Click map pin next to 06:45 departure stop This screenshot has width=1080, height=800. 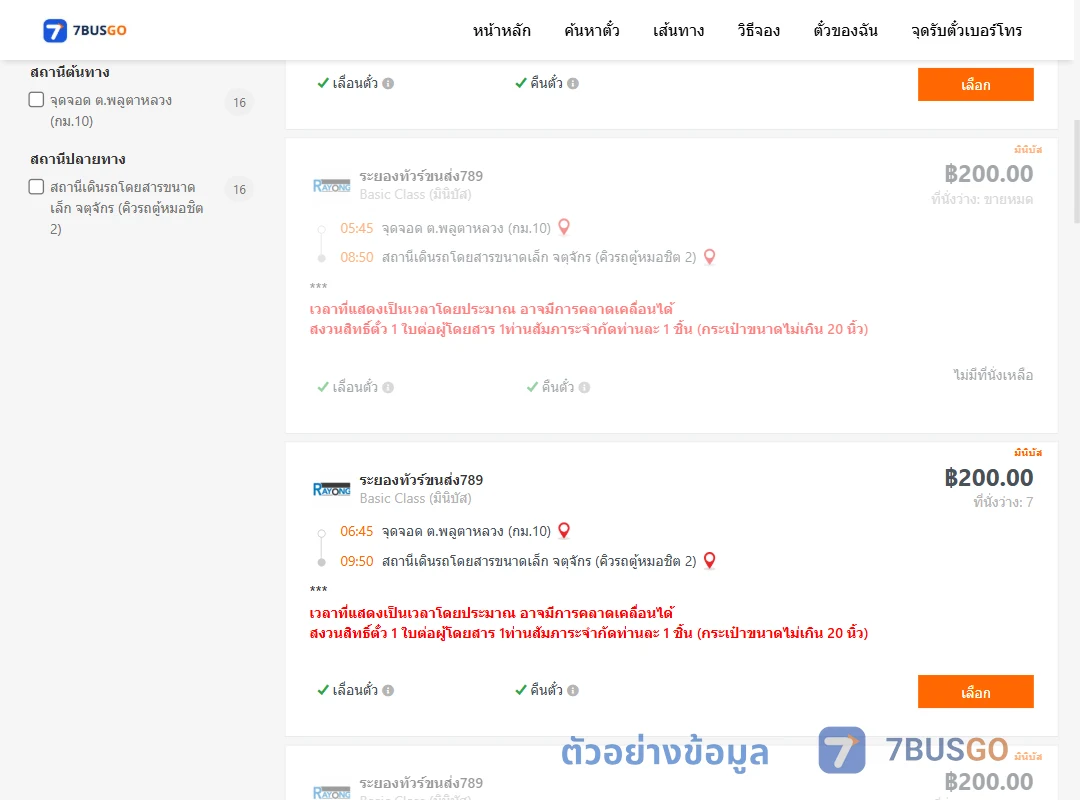click(x=564, y=531)
